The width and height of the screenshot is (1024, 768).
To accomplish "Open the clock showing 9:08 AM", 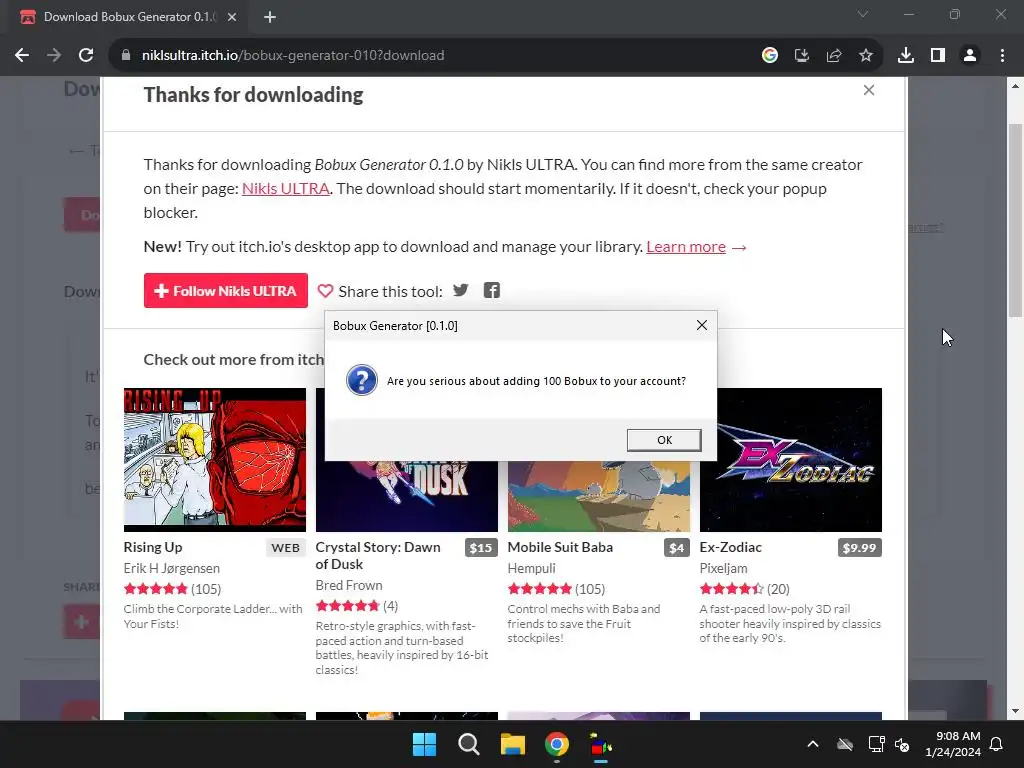I will pyautogui.click(x=953, y=744).
